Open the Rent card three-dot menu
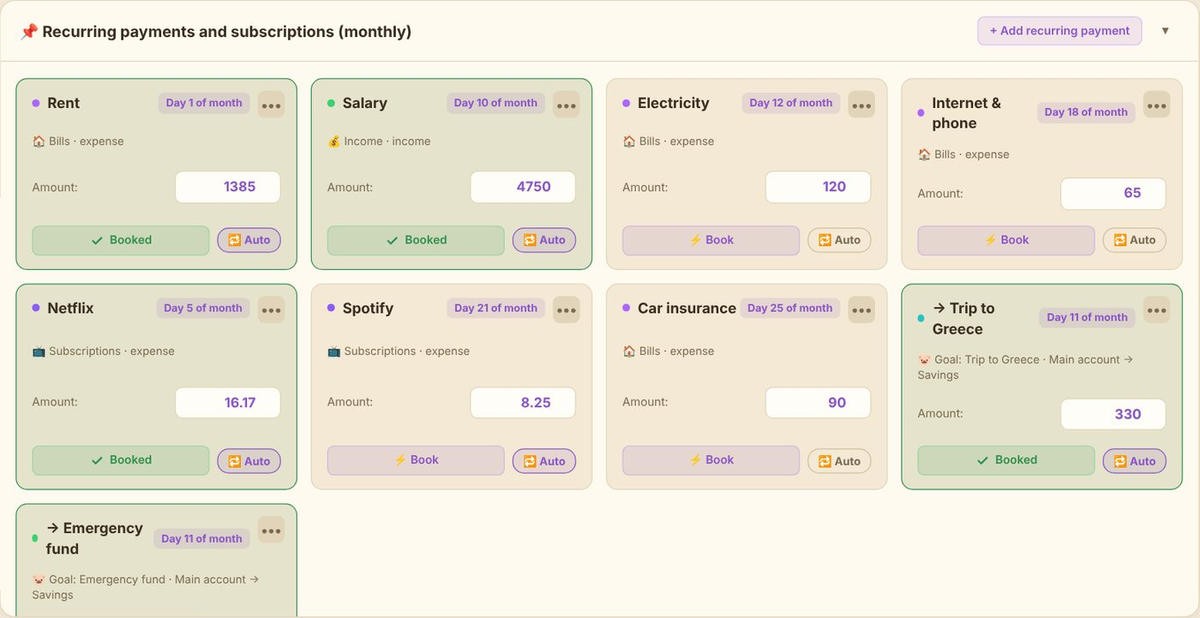1200x618 pixels. (271, 104)
